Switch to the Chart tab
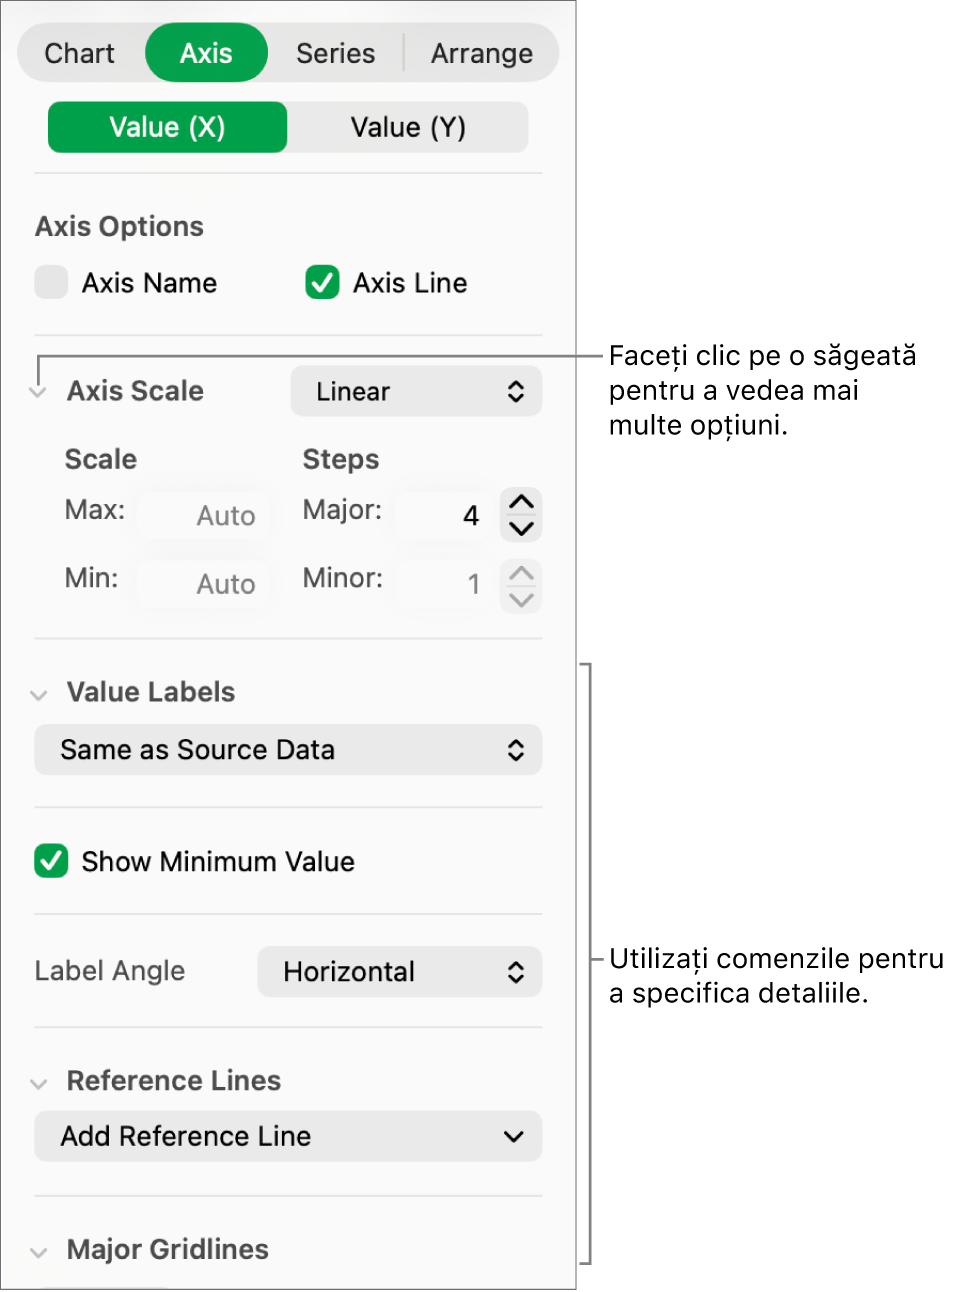This screenshot has height=1292, width=953. pos(80,53)
